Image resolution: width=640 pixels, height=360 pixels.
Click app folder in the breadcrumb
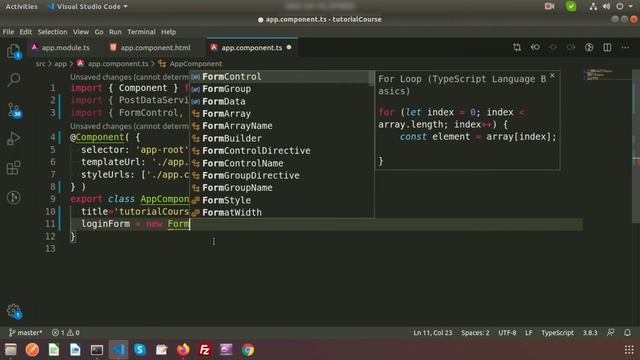pyautogui.click(x=60, y=64)
